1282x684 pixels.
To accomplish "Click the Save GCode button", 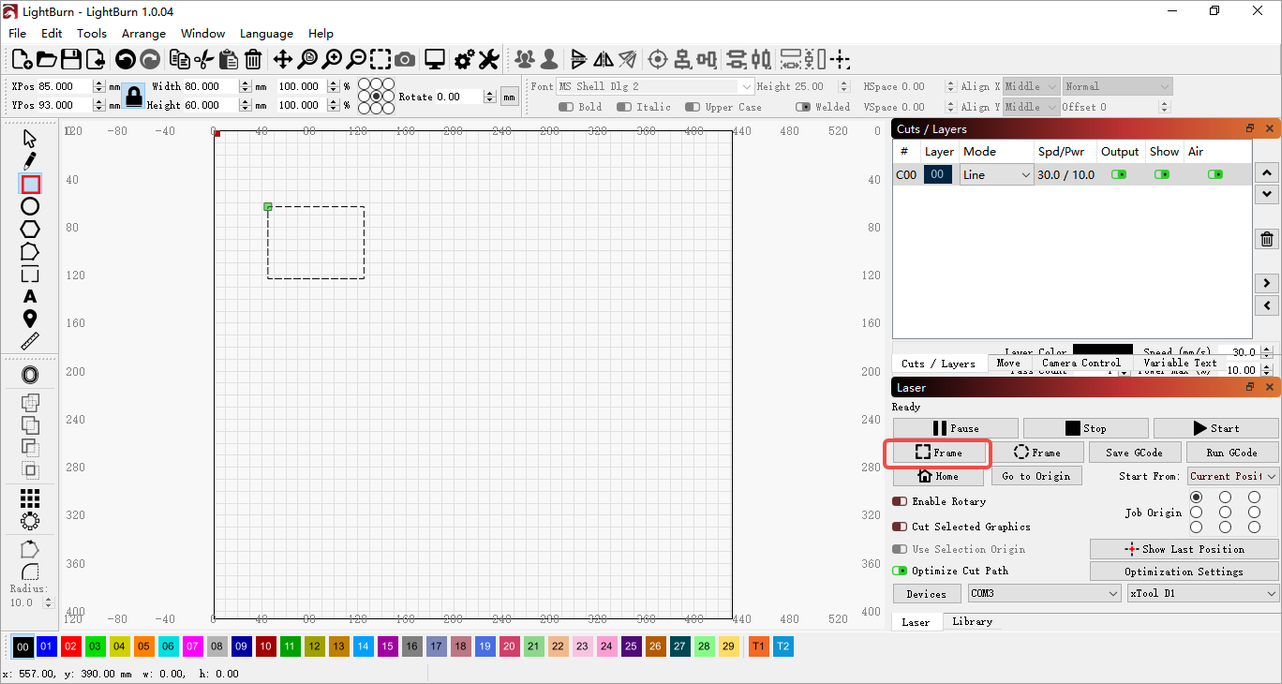I will 1134,452.
